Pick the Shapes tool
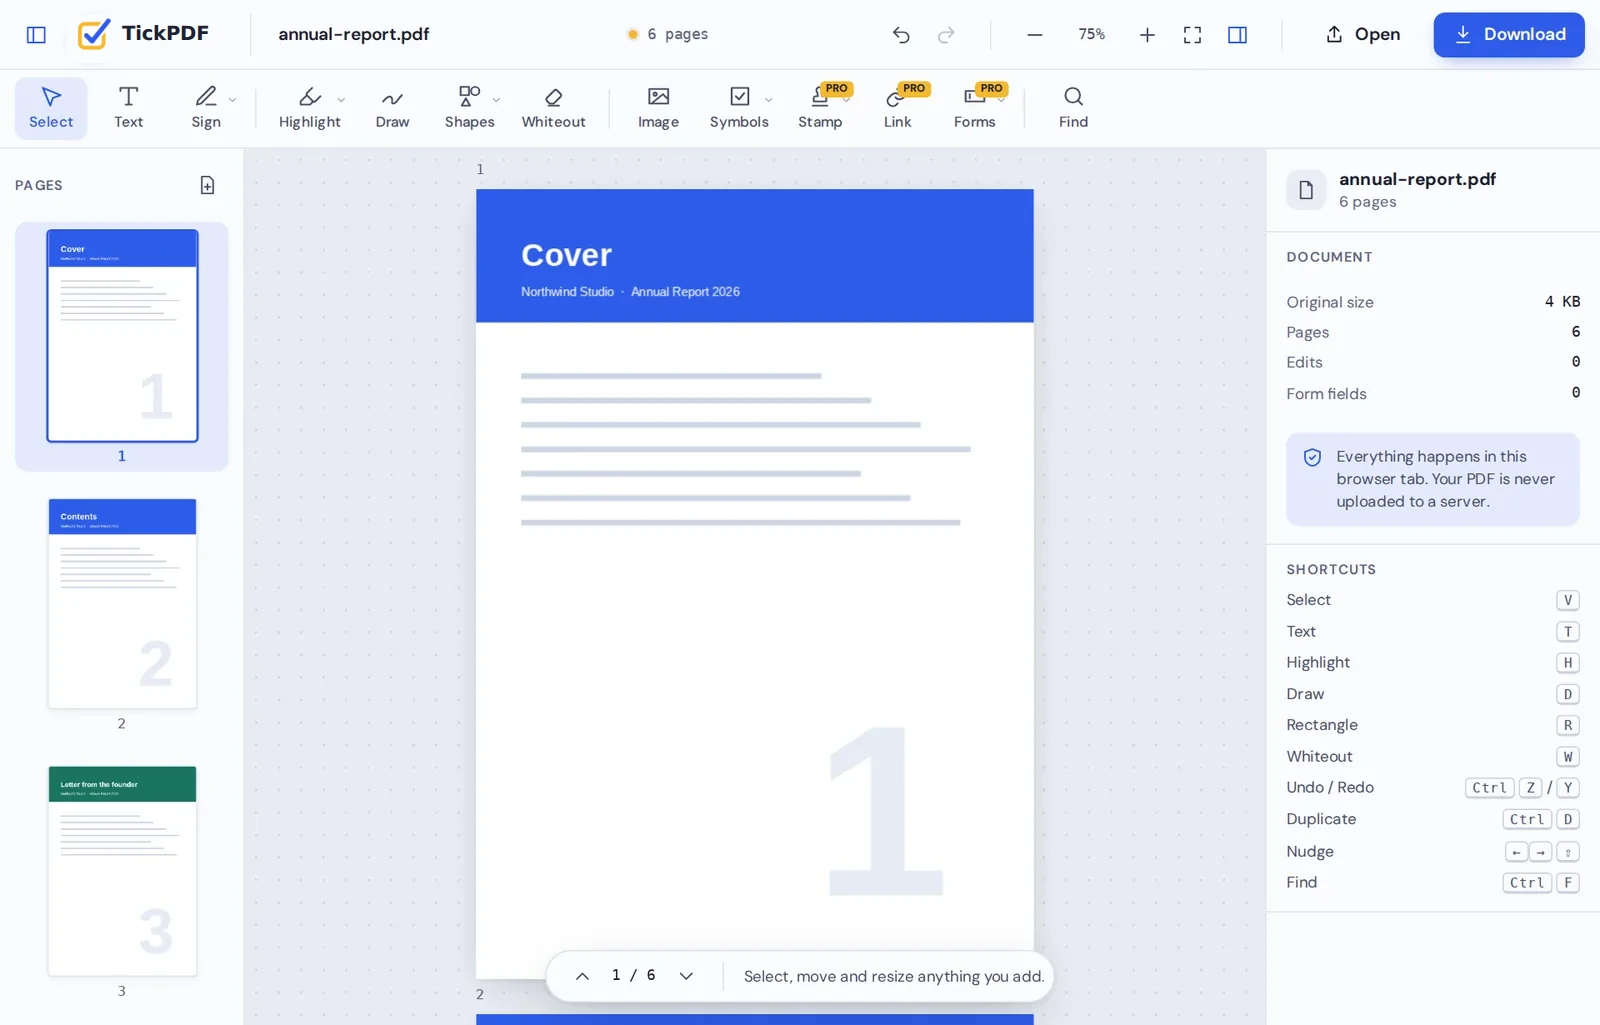 pos(469,108)
